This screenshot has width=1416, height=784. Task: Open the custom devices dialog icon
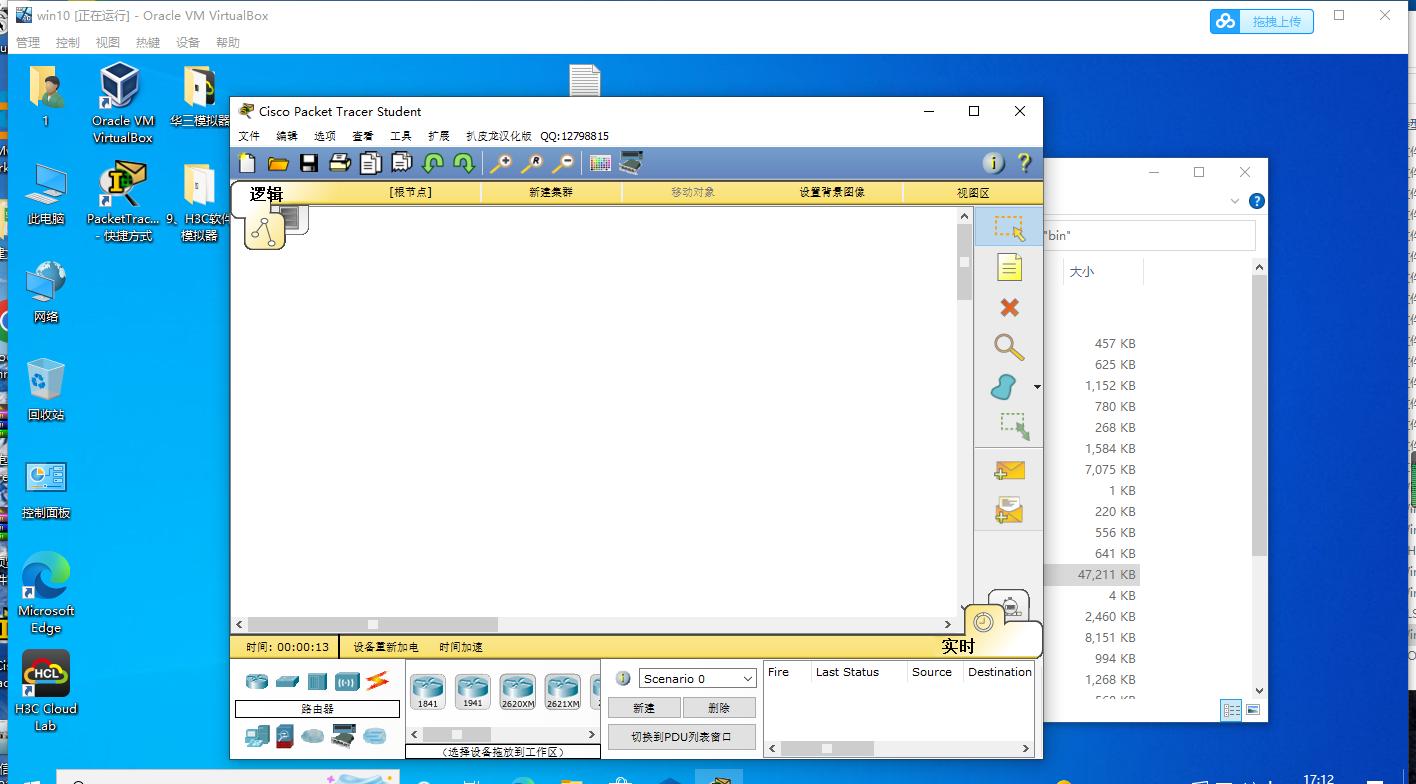[x=631, y=162]
